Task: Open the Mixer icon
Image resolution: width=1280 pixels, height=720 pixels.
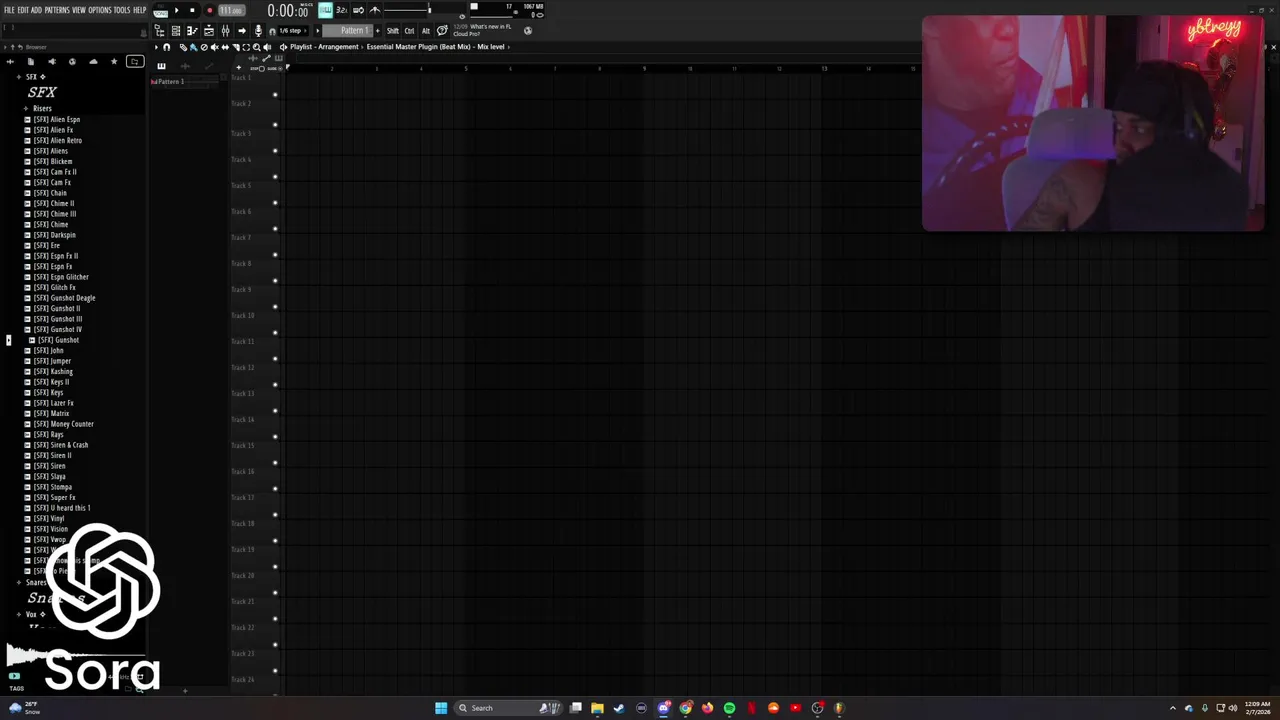Action: coord(225,31)
